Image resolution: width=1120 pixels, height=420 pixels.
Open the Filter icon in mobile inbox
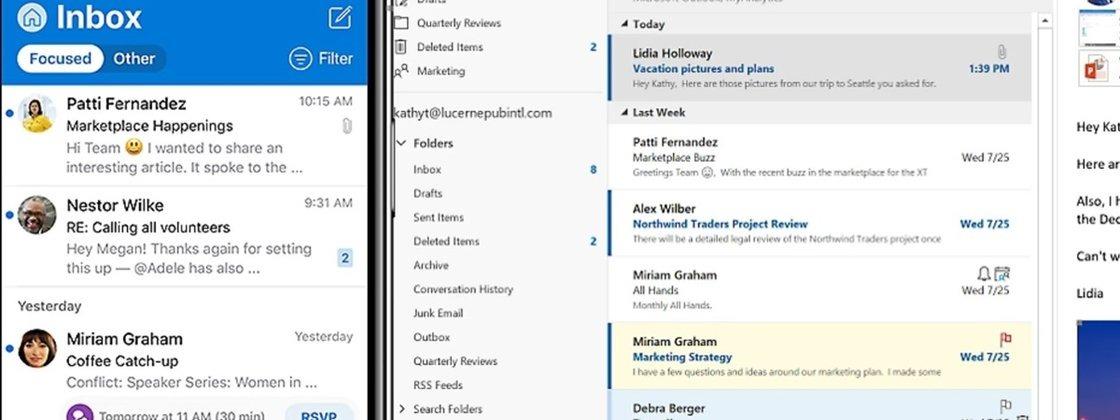(x=301, y=59)
